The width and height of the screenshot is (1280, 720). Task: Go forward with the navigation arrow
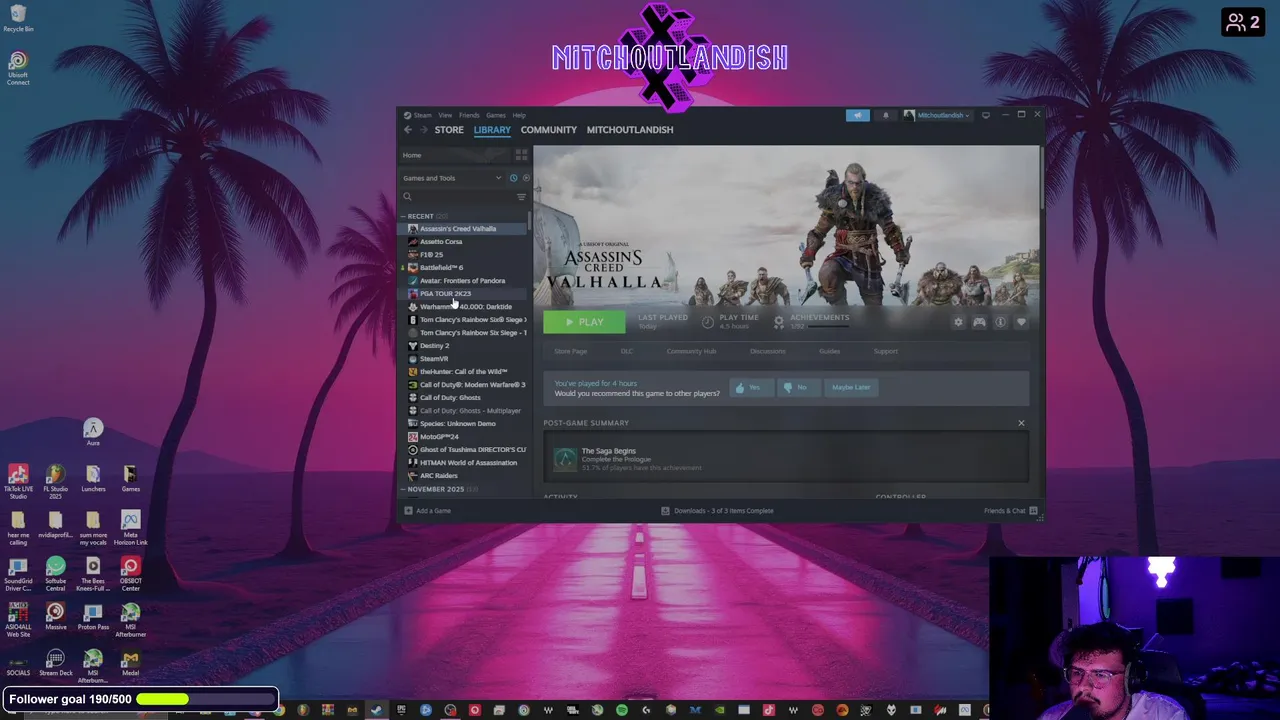(423, 130)
